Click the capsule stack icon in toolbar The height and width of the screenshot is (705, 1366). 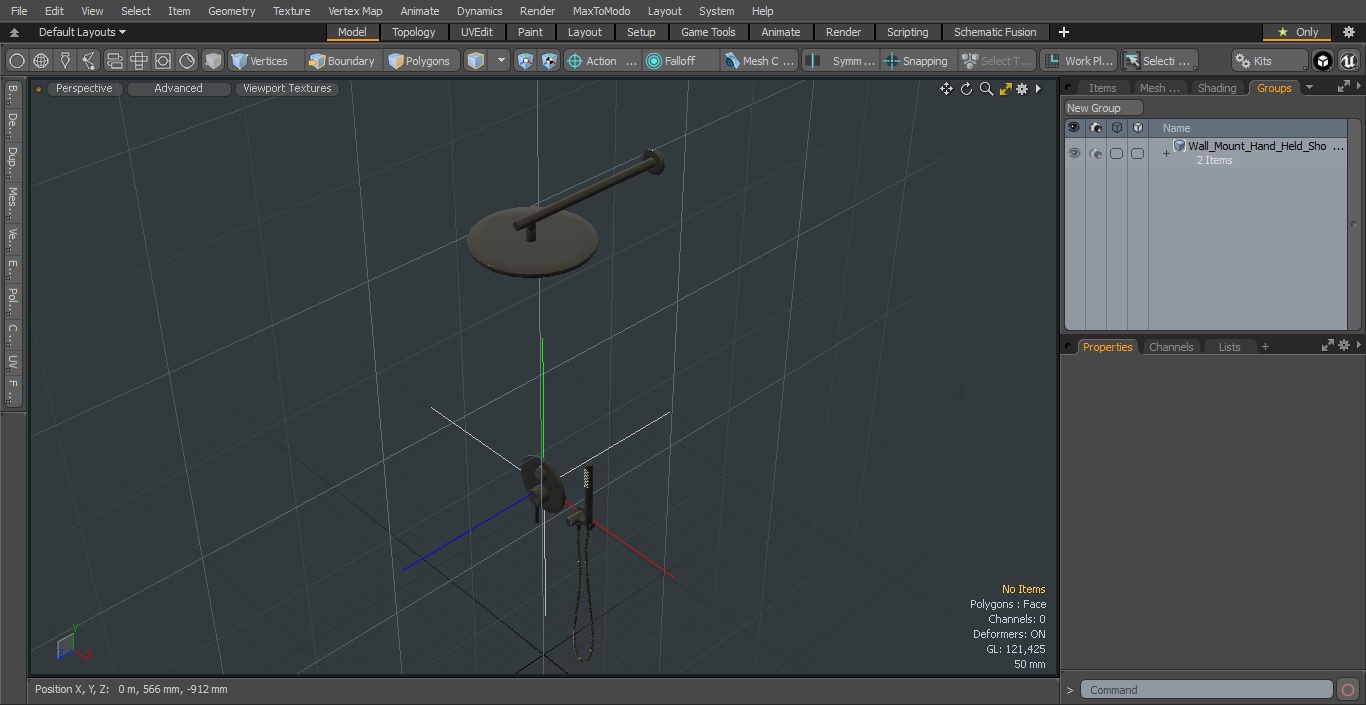point(114,61)
